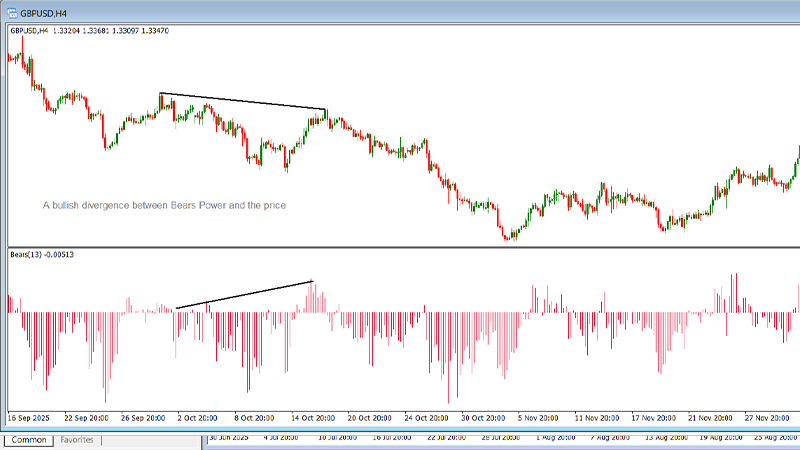Open the Favorites tab
The width and height of the screenshot is (800, 450).
tap(77, 440)
